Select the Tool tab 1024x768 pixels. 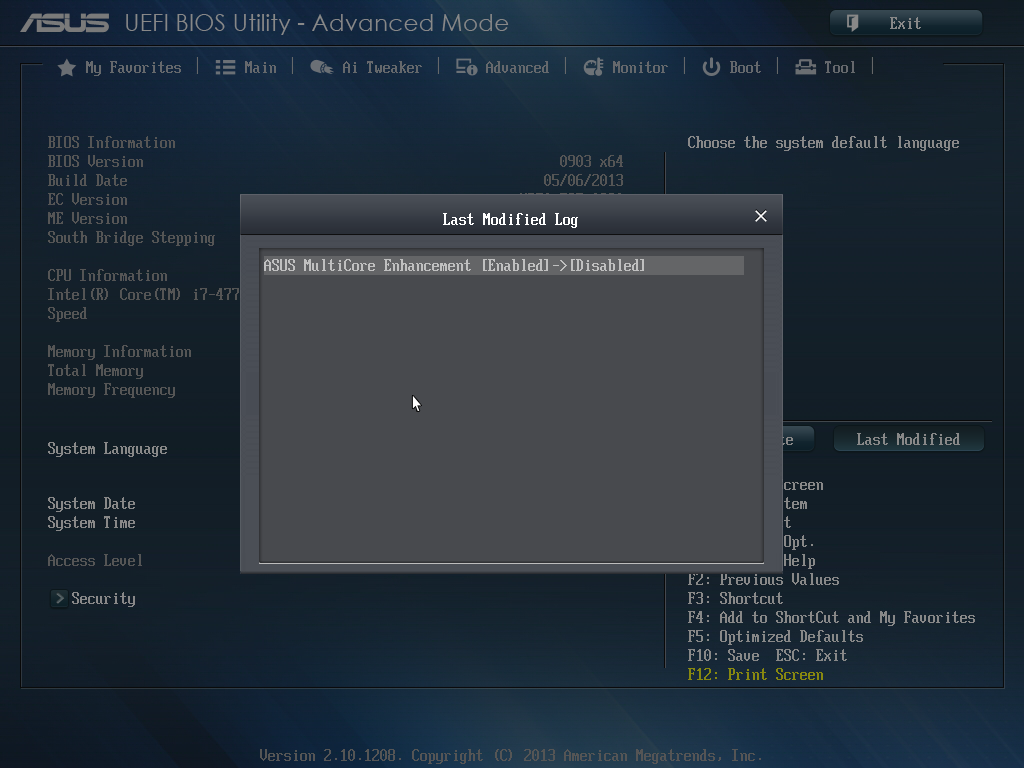pyautogui.click(x=825, y=68)
